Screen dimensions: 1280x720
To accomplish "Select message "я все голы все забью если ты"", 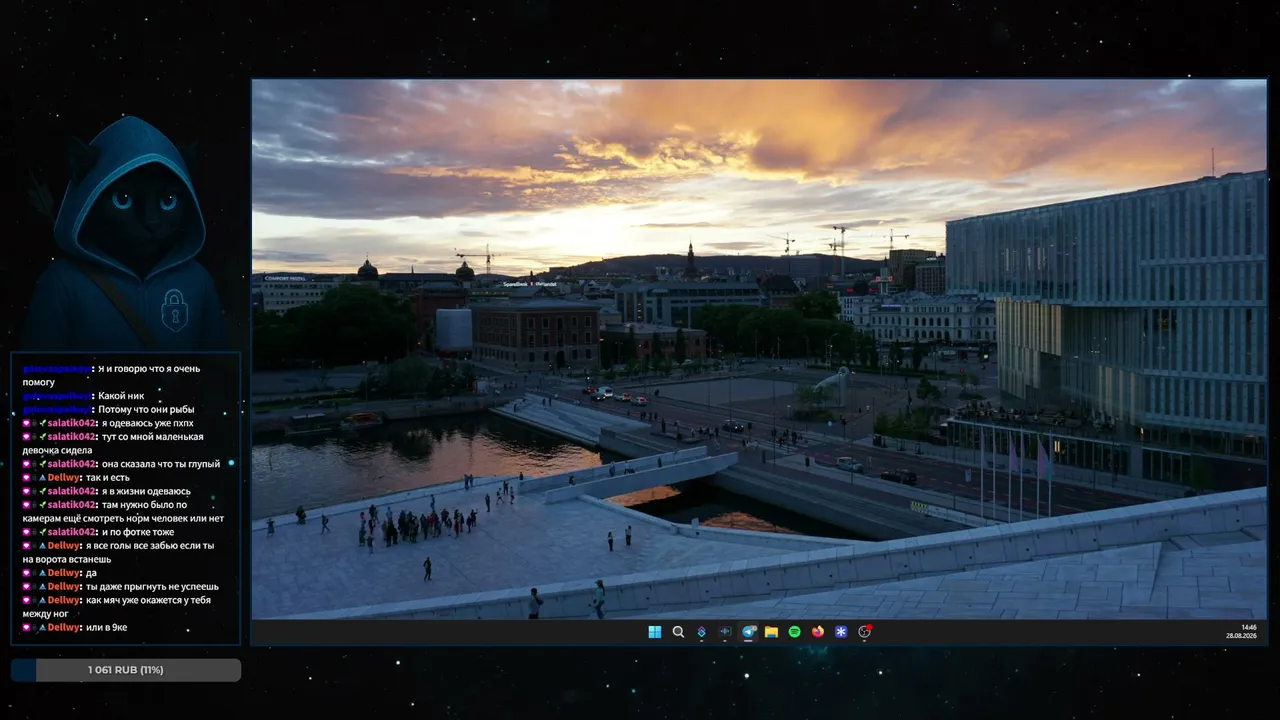I will click(x=150, y=546).
